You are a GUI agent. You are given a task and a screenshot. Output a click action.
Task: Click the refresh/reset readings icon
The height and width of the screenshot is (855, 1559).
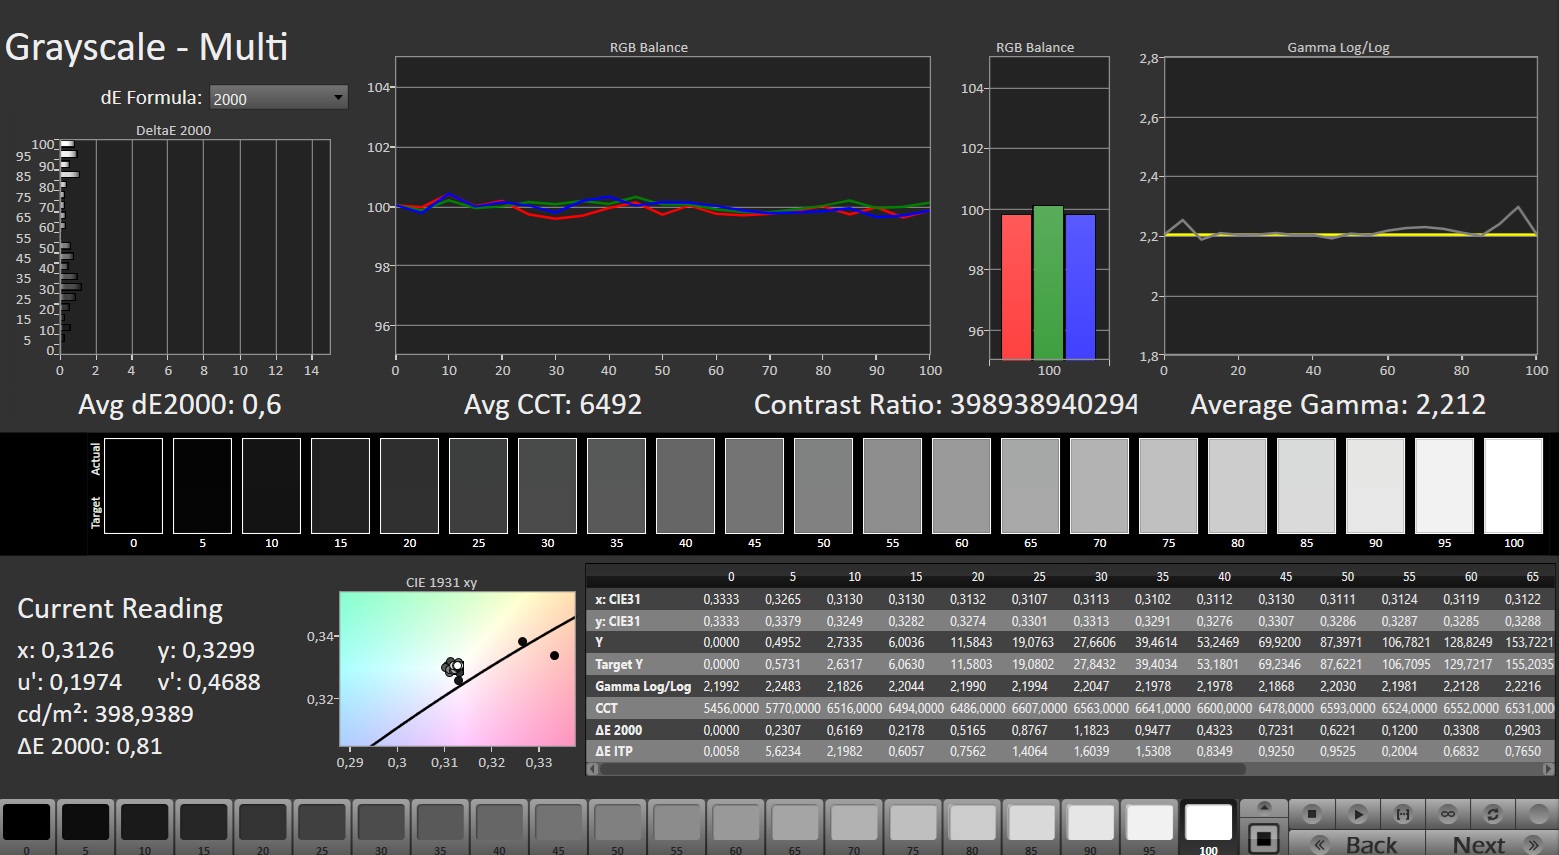pyautogui.click(x=1493, y=814)
